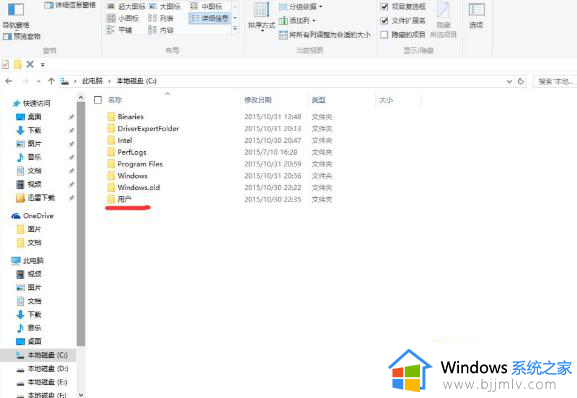The width and height of the screenshot is (577, 398).
Task: Open recent locations dropdown arrow
Action: 39,81
